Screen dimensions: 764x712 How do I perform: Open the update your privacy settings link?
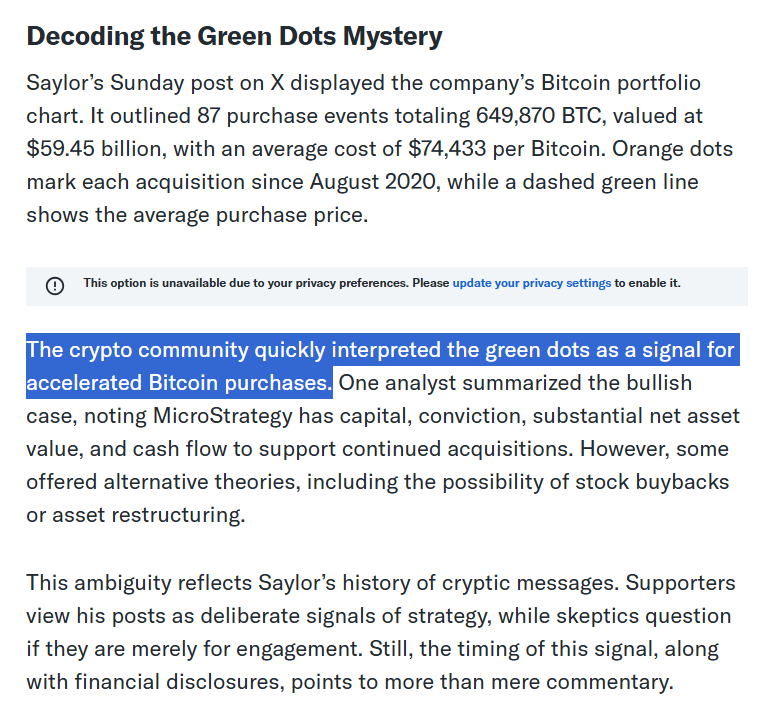click(x=531, y=283)
